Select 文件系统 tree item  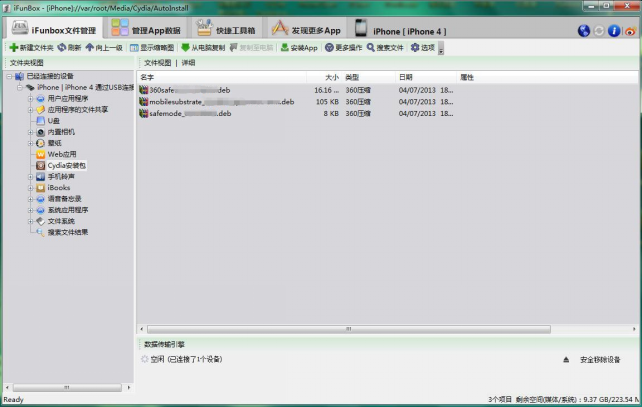point(61,221)
